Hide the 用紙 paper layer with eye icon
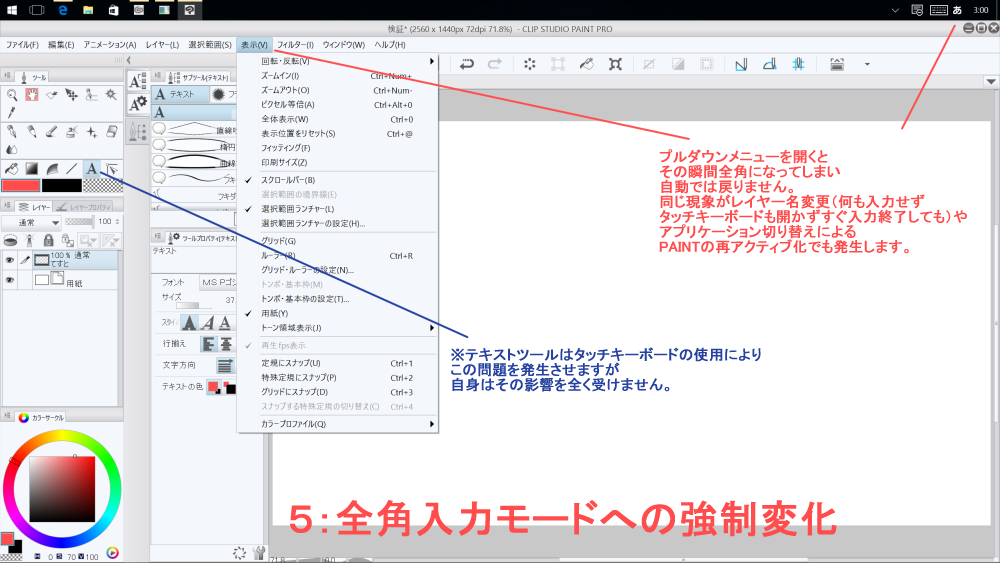Screen dimensions: 1000x563 [x=10, y=280]
